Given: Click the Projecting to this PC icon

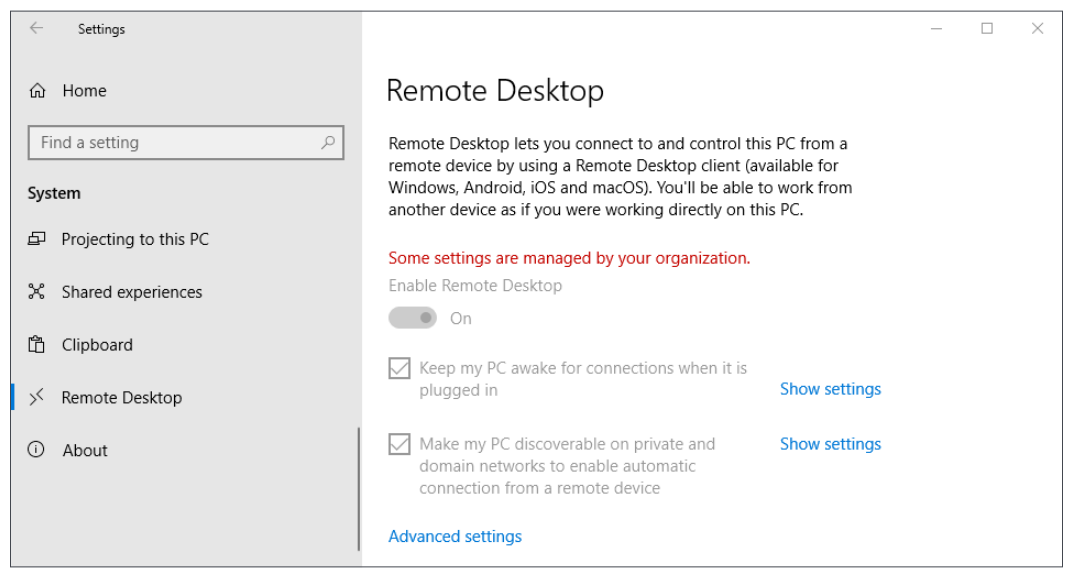Looking at the screenshot, I should point(37,239).
